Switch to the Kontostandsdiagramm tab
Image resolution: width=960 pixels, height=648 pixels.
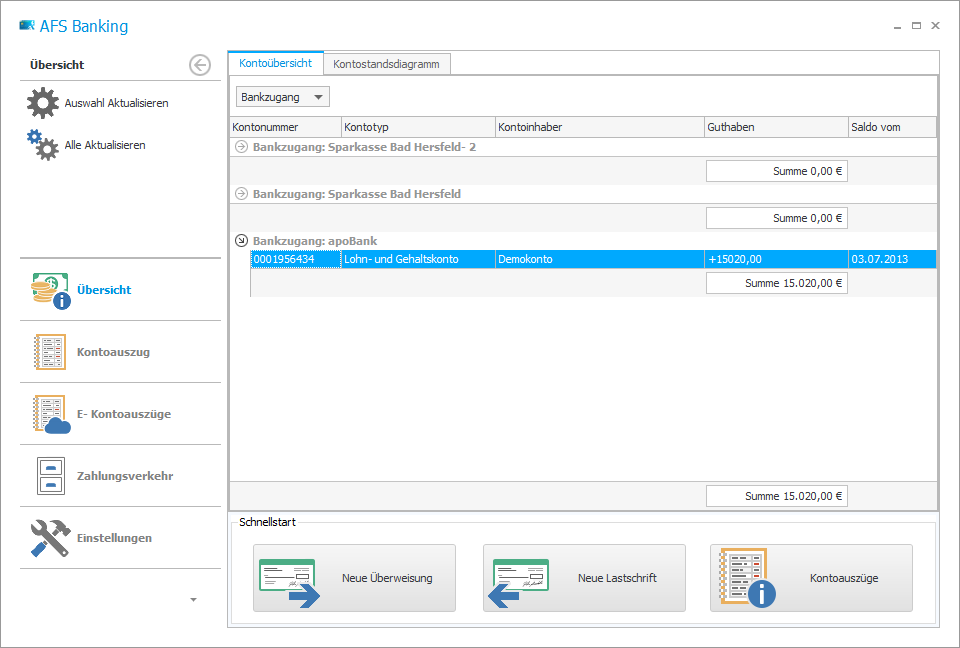pyautogui.click(x=386, y=64)
